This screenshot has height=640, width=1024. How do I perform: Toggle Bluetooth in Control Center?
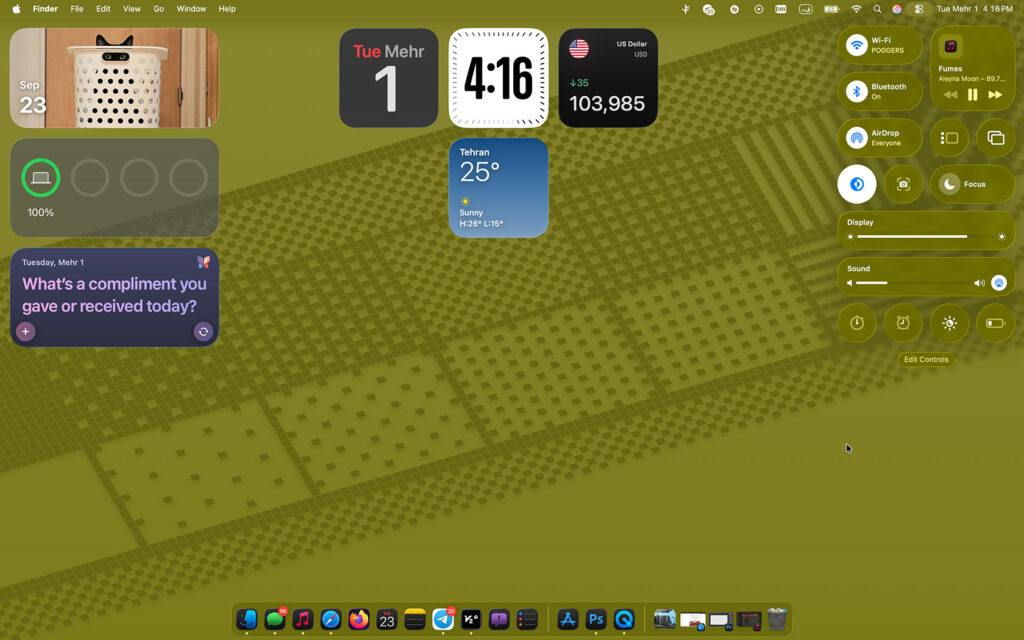point(856,91)
